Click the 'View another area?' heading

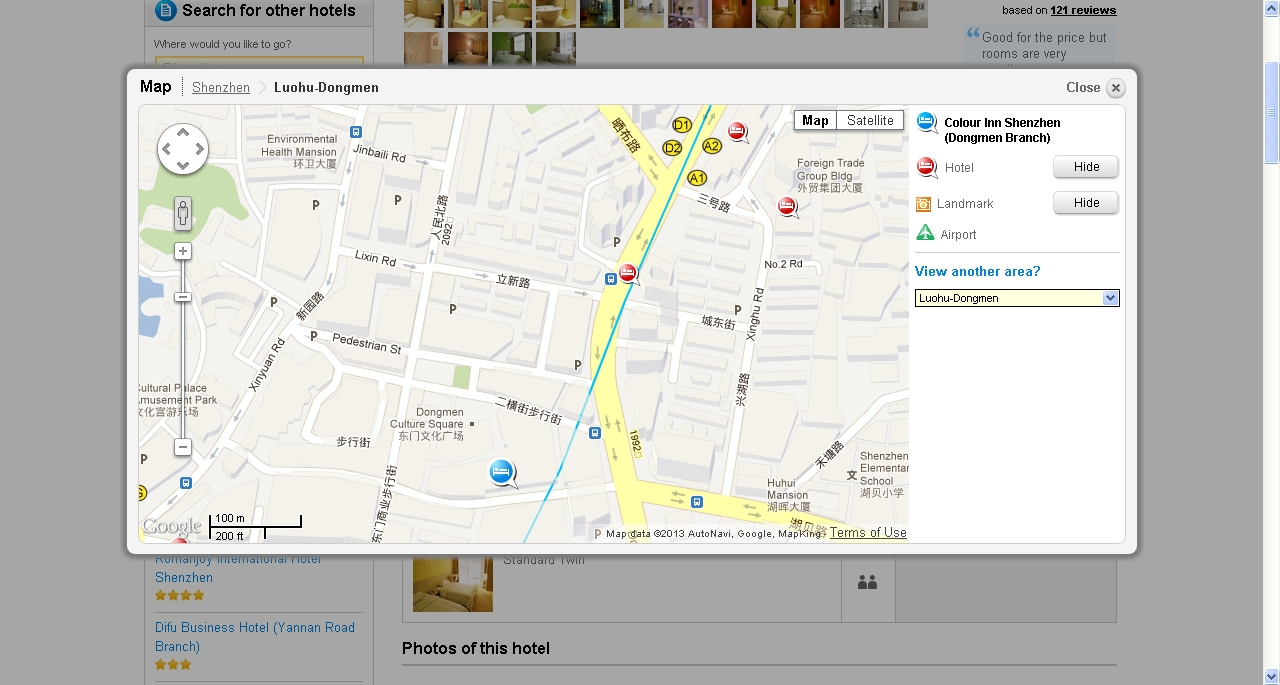(x=977, y=272)
